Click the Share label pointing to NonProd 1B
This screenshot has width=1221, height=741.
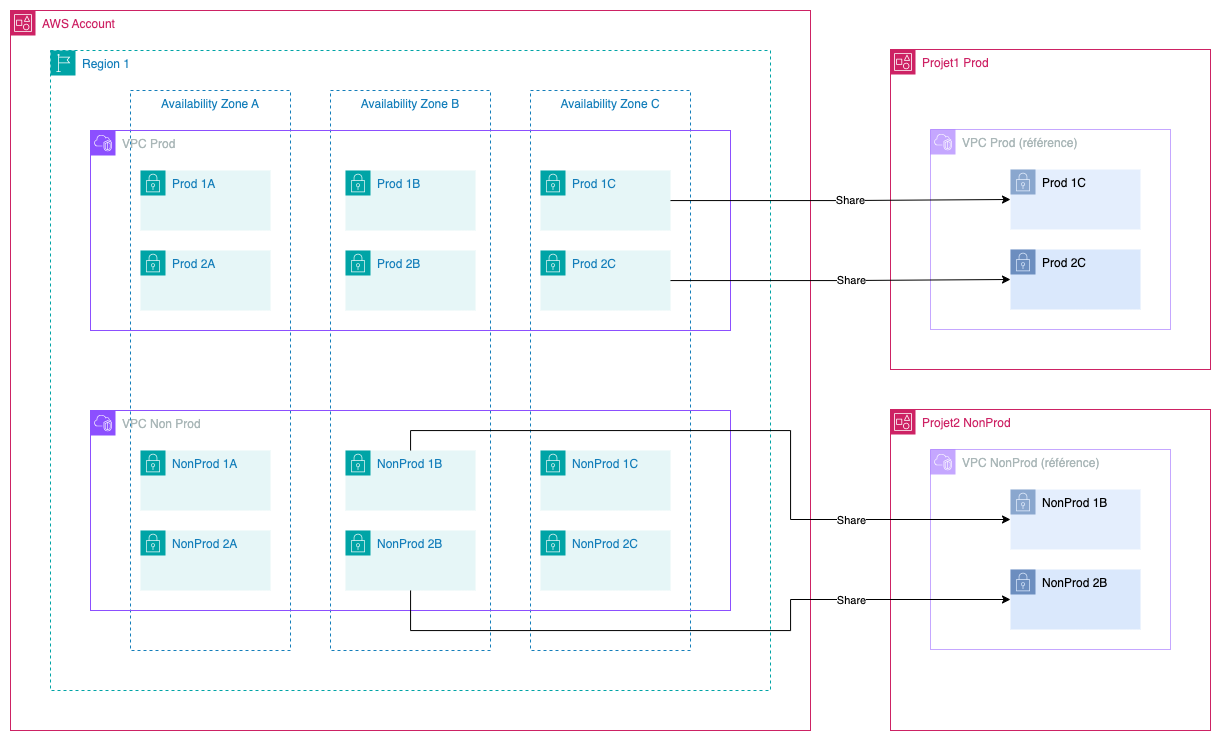pyautogui.click(x=851, y=521)
